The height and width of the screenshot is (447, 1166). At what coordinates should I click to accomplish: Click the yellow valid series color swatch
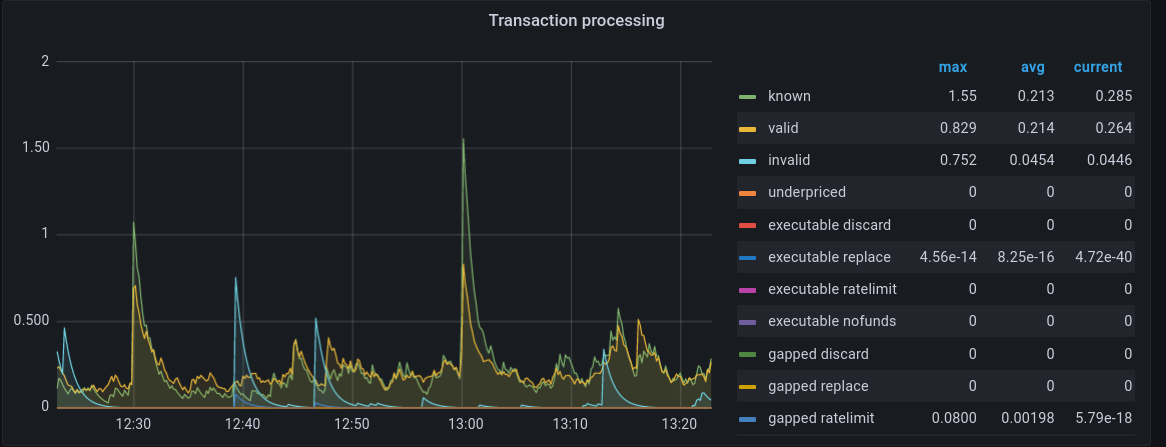pyautogui.click(x=747, y=129)
